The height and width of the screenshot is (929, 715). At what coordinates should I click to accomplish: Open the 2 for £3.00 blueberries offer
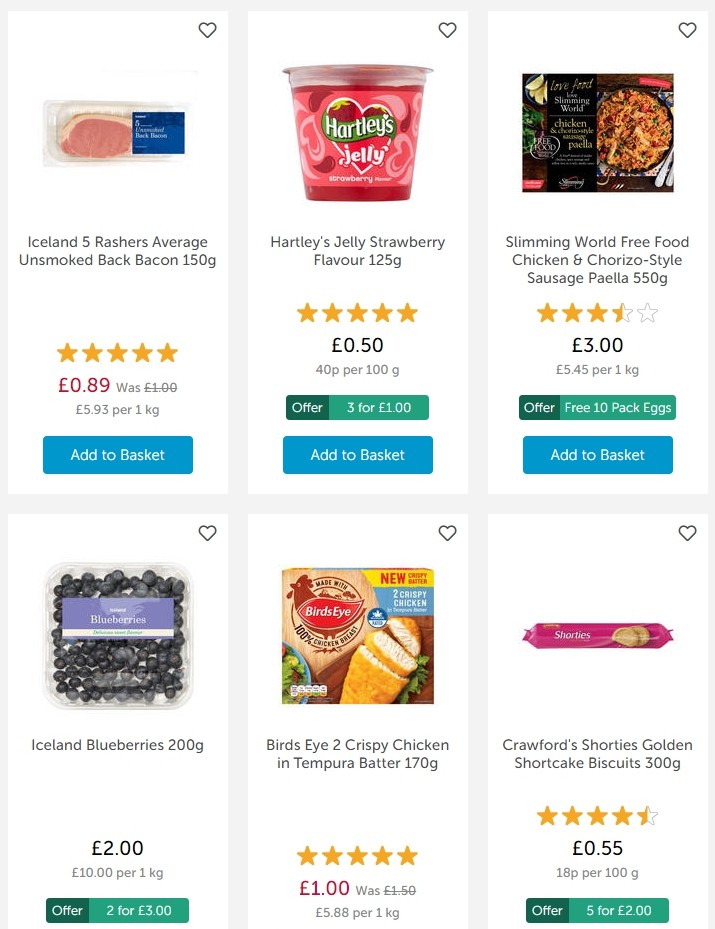118,910
